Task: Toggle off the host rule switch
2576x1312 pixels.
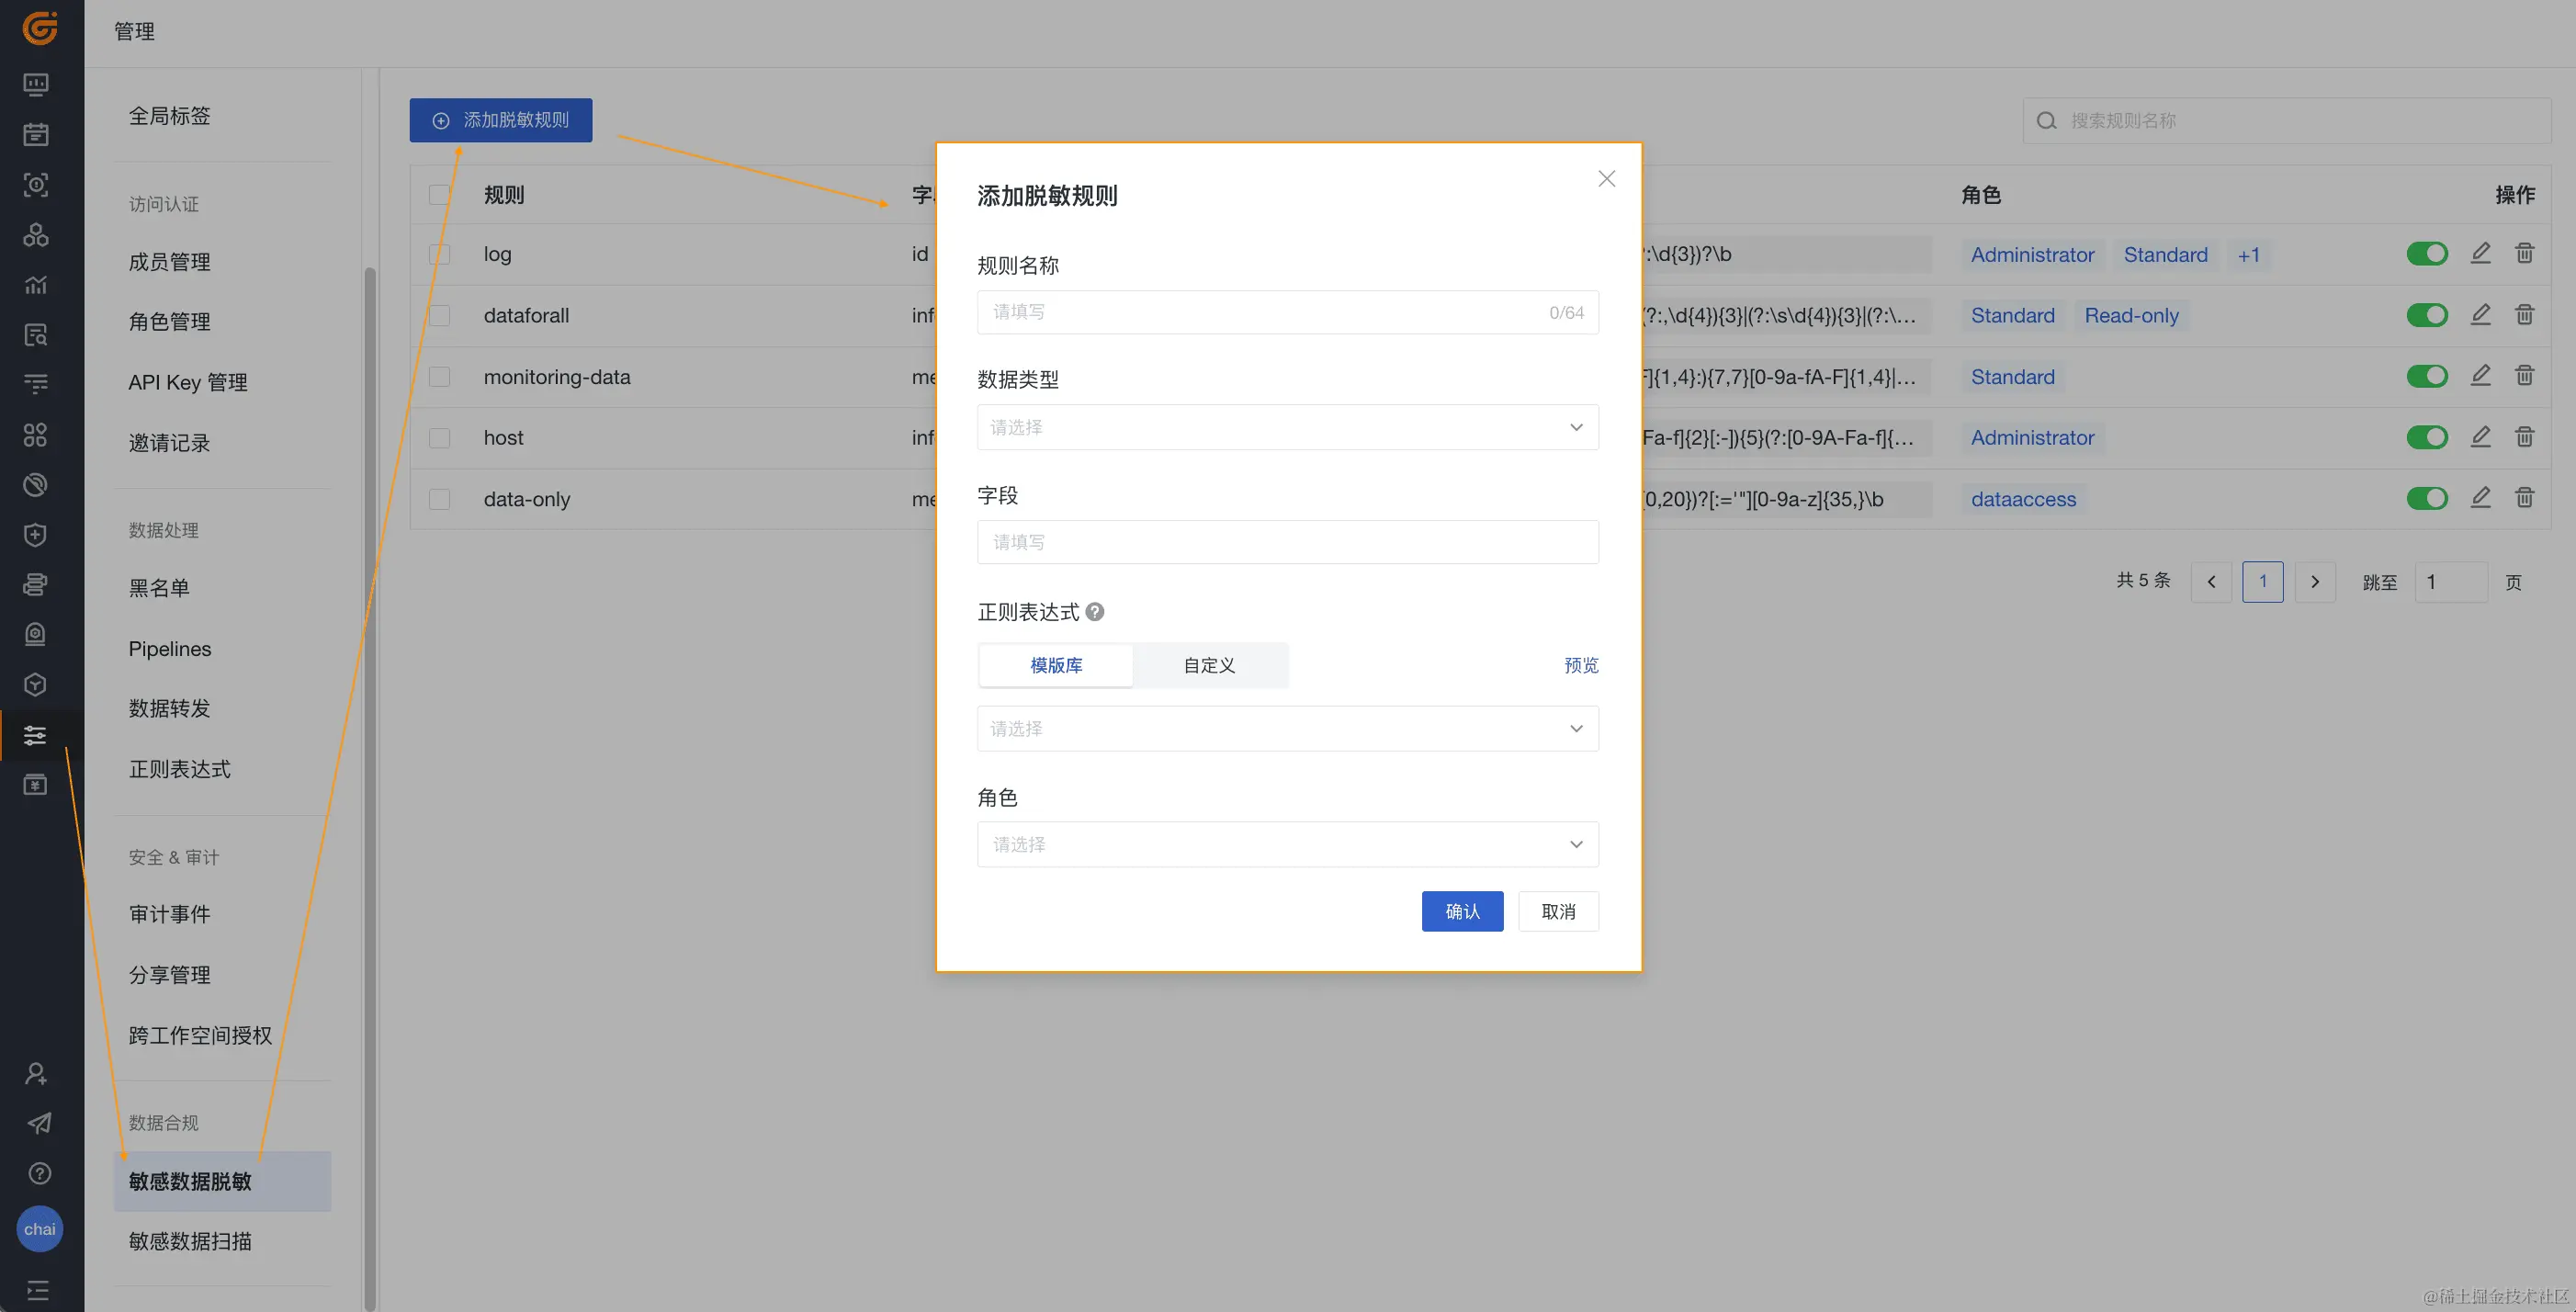Action: coord(2426,437)
